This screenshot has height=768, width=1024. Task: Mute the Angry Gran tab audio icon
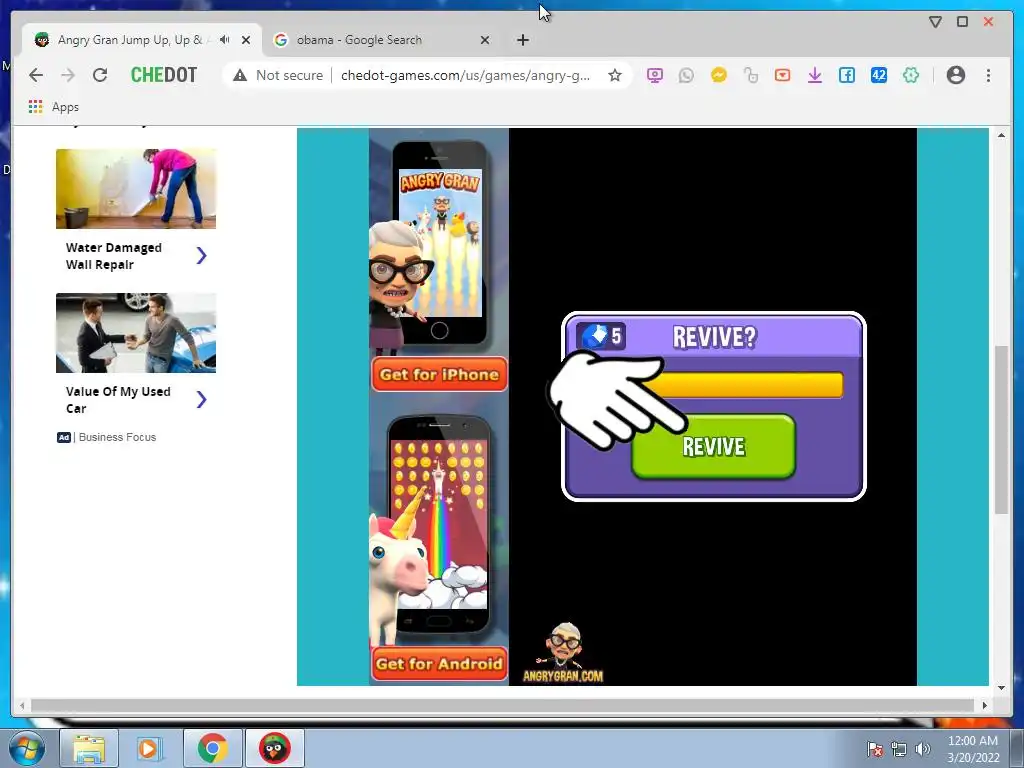(225, 40)
